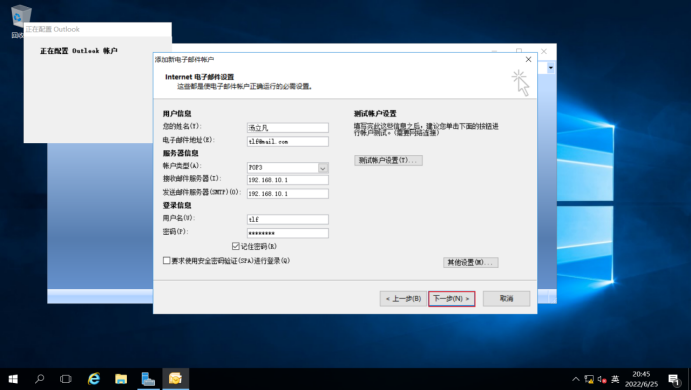Click 测试帐户设置(T) test button
This screenshot has width=691, height=390.
tap(388, 160)
